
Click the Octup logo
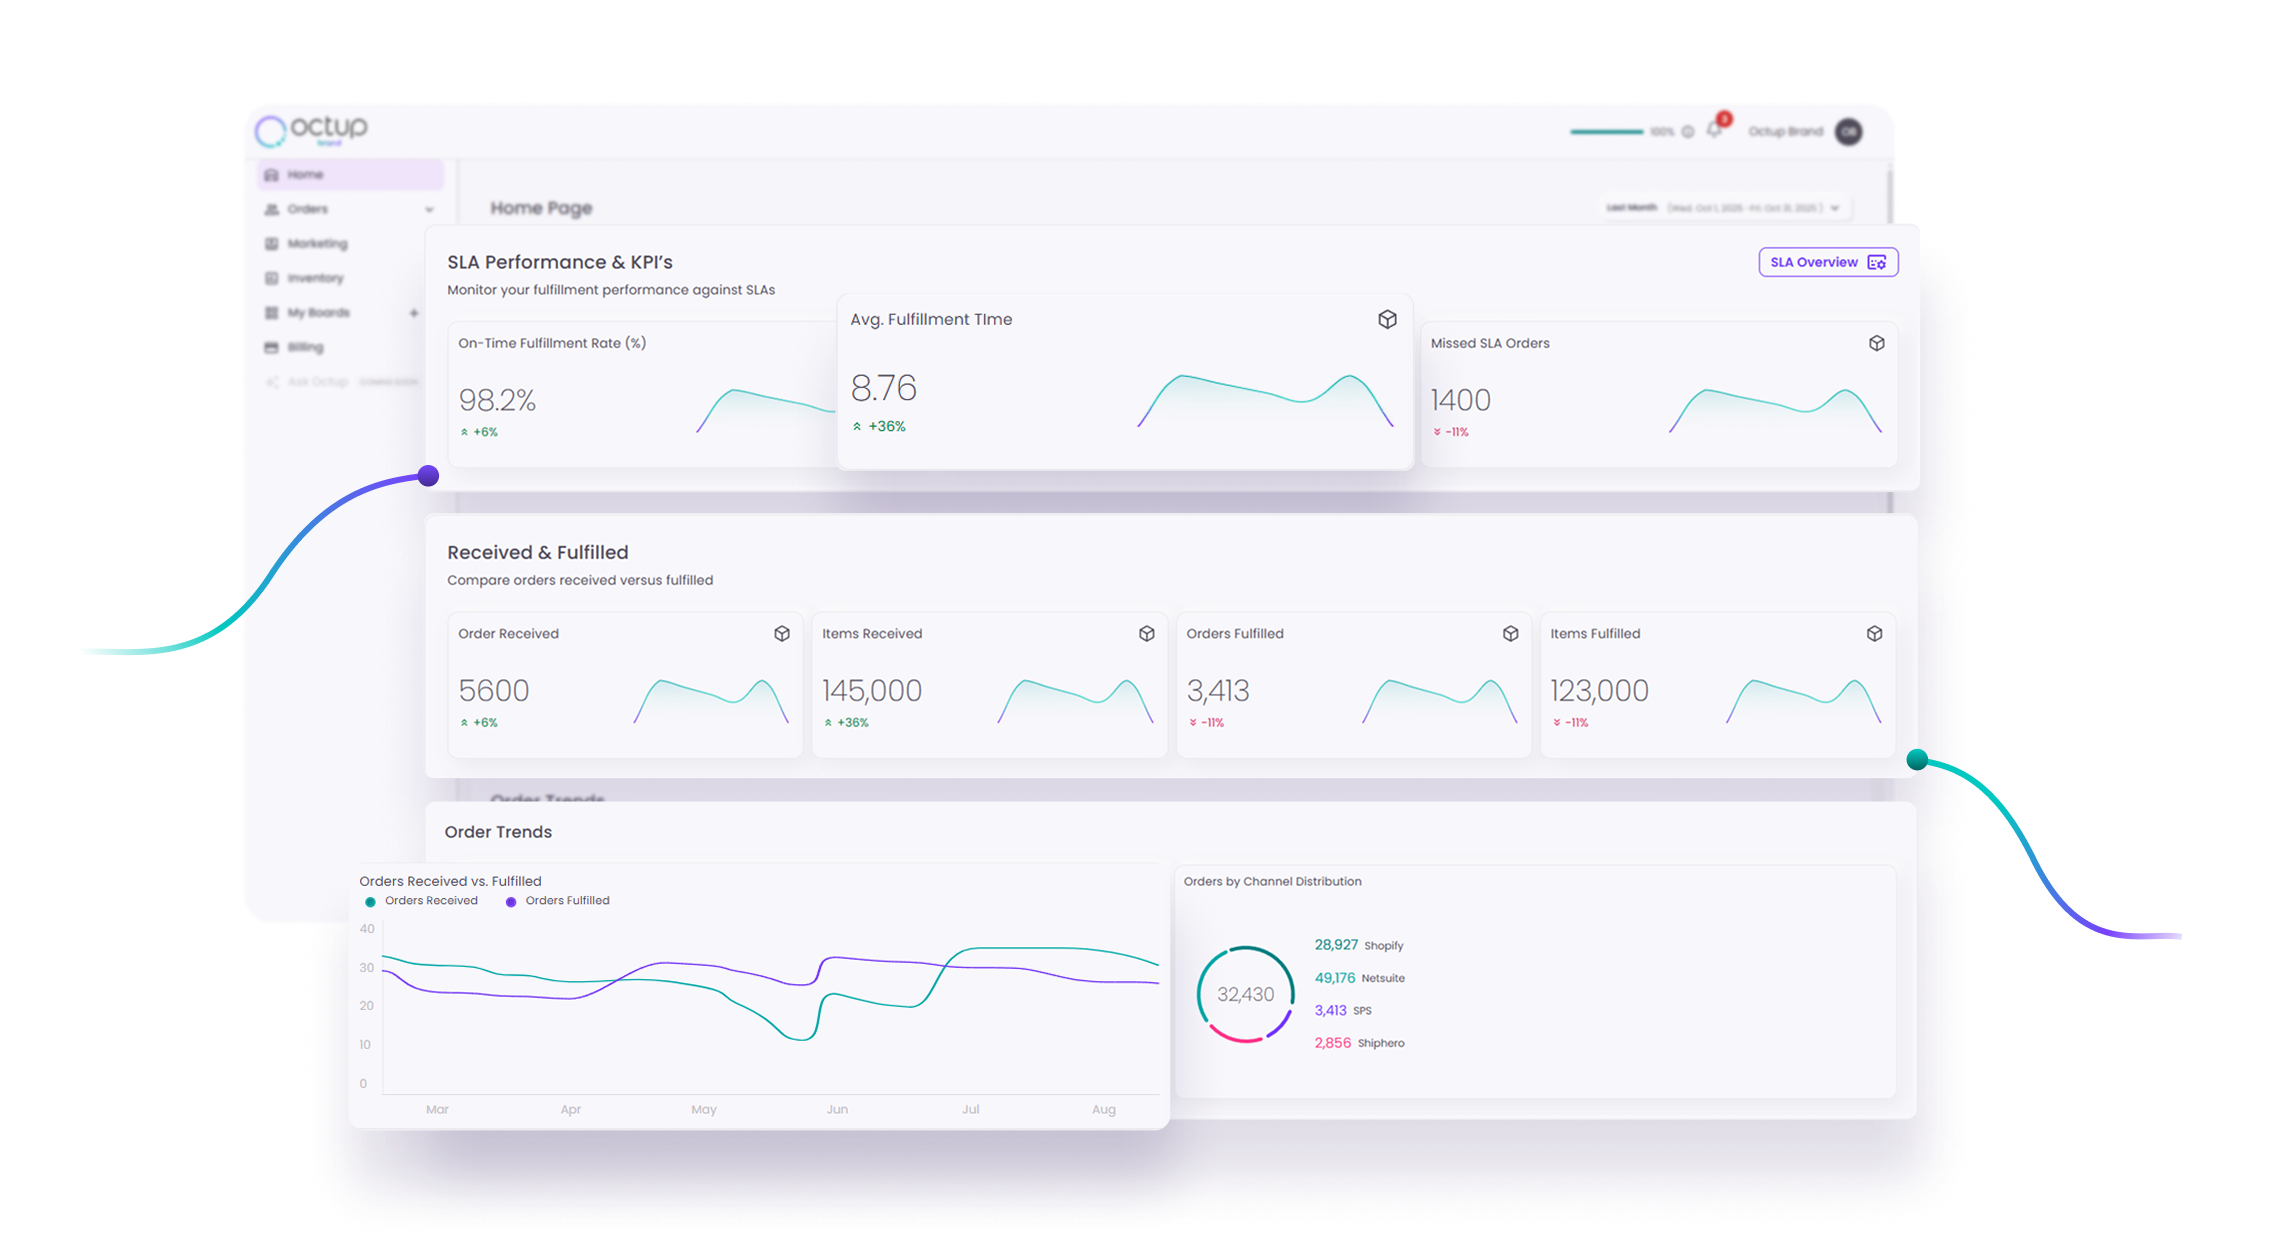pos(311,130)
